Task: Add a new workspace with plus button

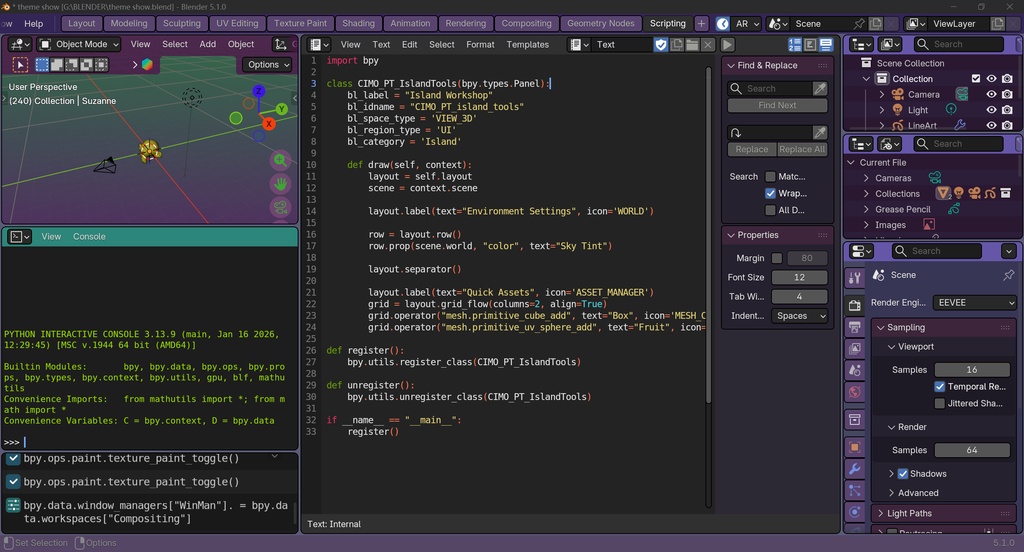Action: (701, 24)
